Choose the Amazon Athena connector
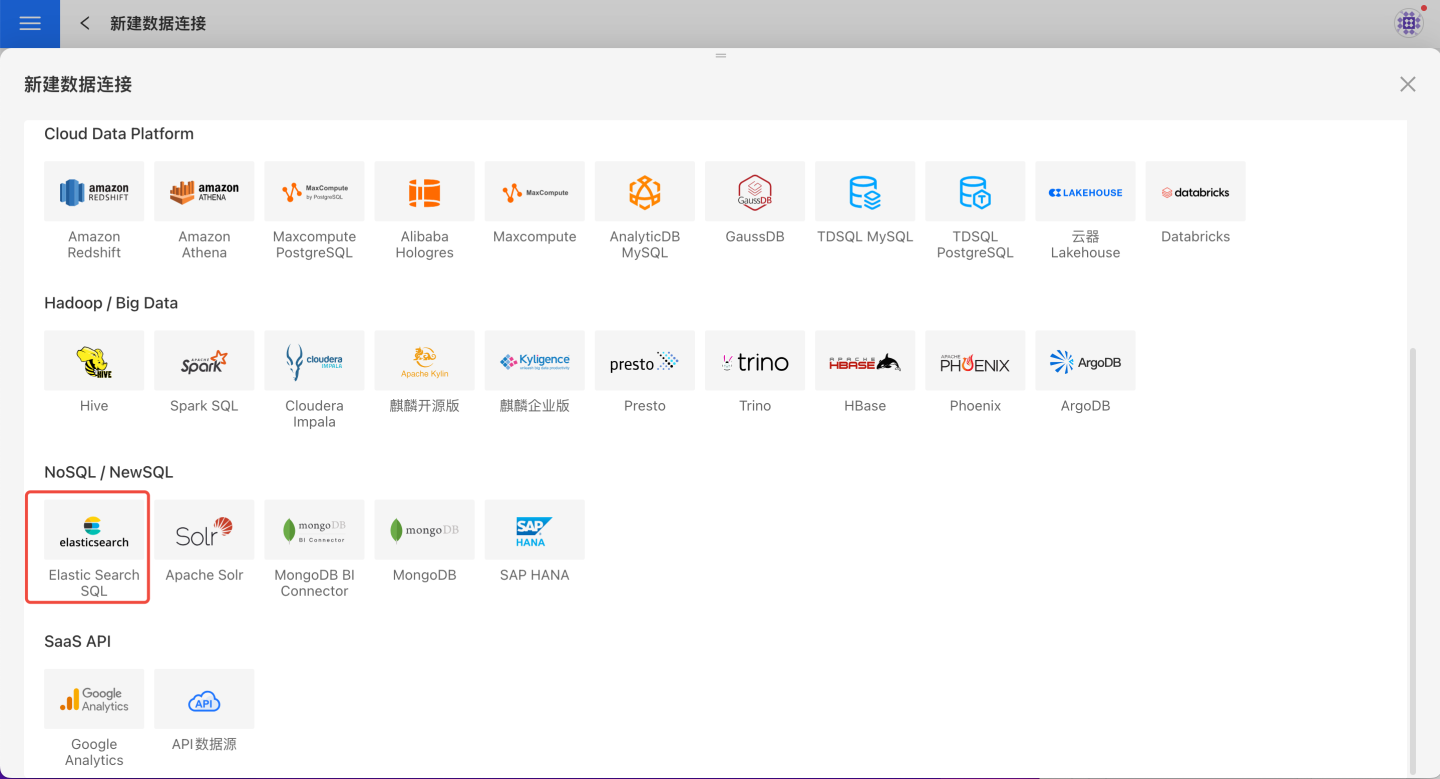 coord(204,192)
